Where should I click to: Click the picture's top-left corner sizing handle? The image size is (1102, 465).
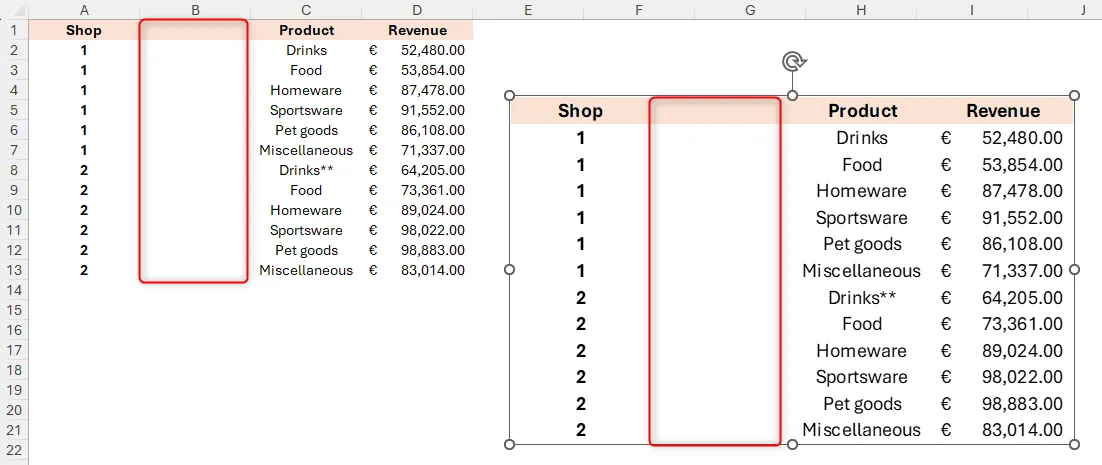click(510, 96)
